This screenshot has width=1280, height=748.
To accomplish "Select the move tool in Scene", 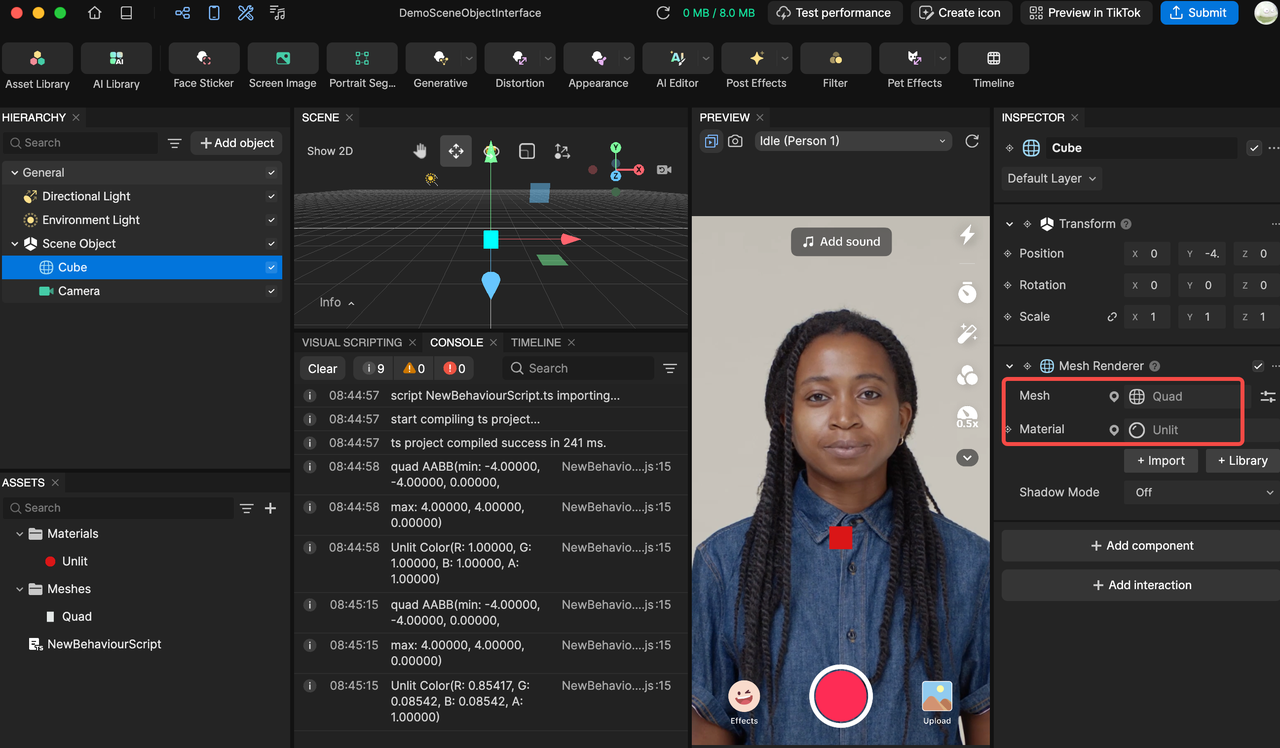I will (456, 151).
